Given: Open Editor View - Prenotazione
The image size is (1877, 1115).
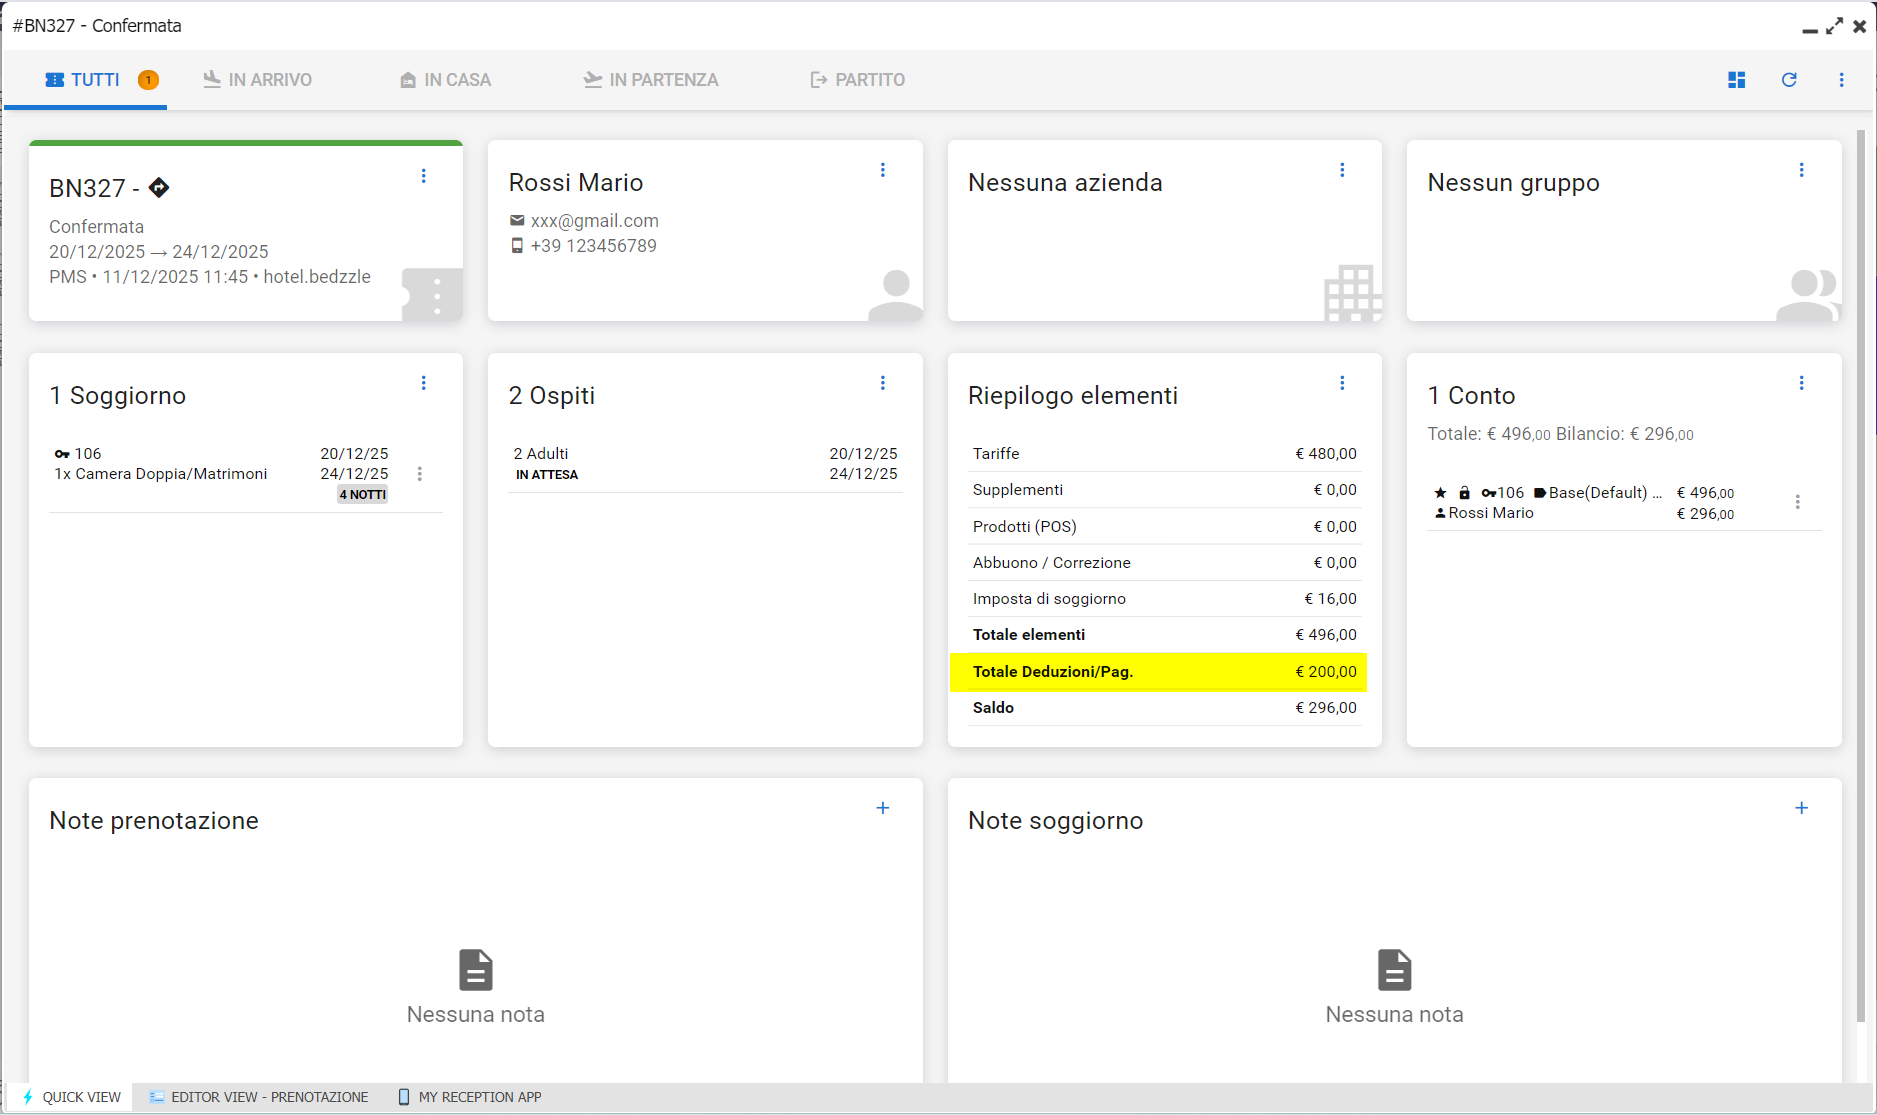Looking at the screenshot, I should pyautogui.click(x=259, y=1097).
